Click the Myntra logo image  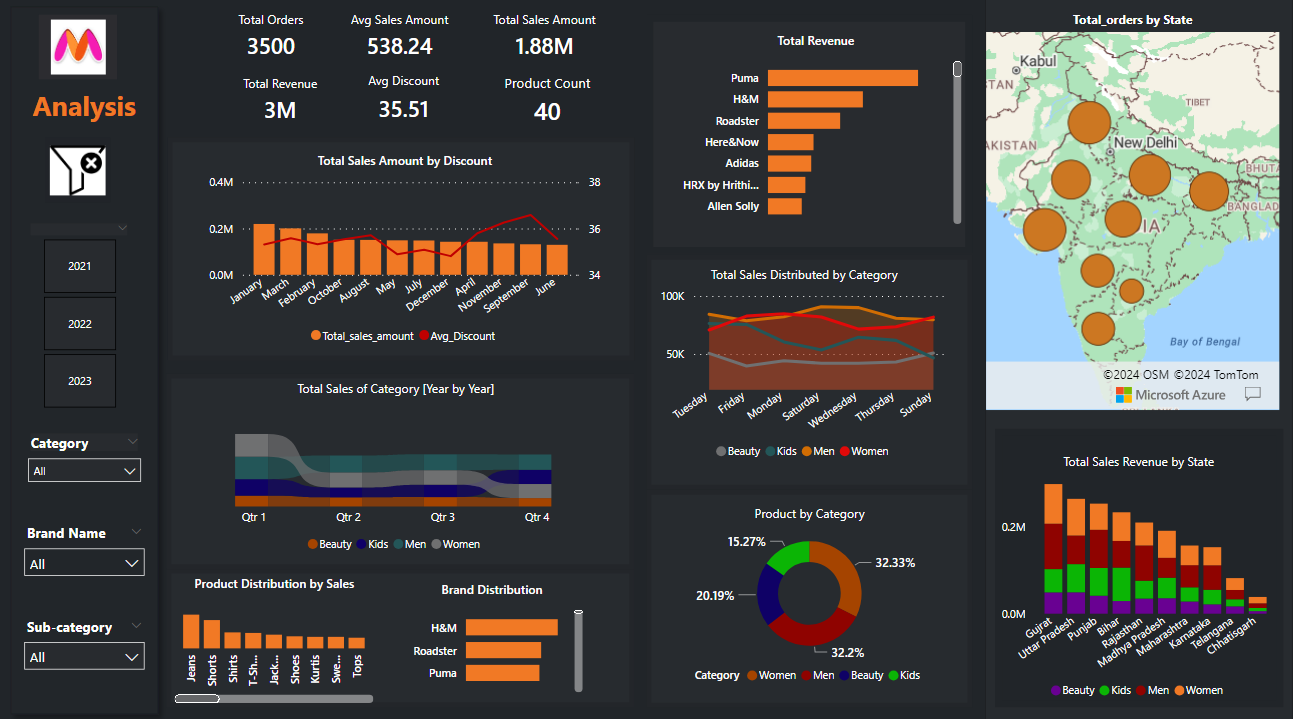coord(78,47)
